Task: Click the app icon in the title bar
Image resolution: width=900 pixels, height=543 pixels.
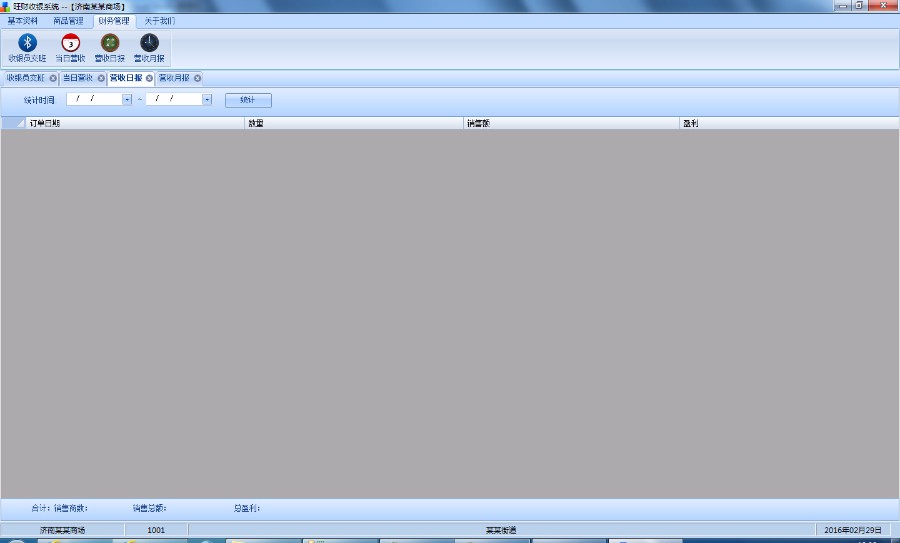Action: [x=6, y=6]
